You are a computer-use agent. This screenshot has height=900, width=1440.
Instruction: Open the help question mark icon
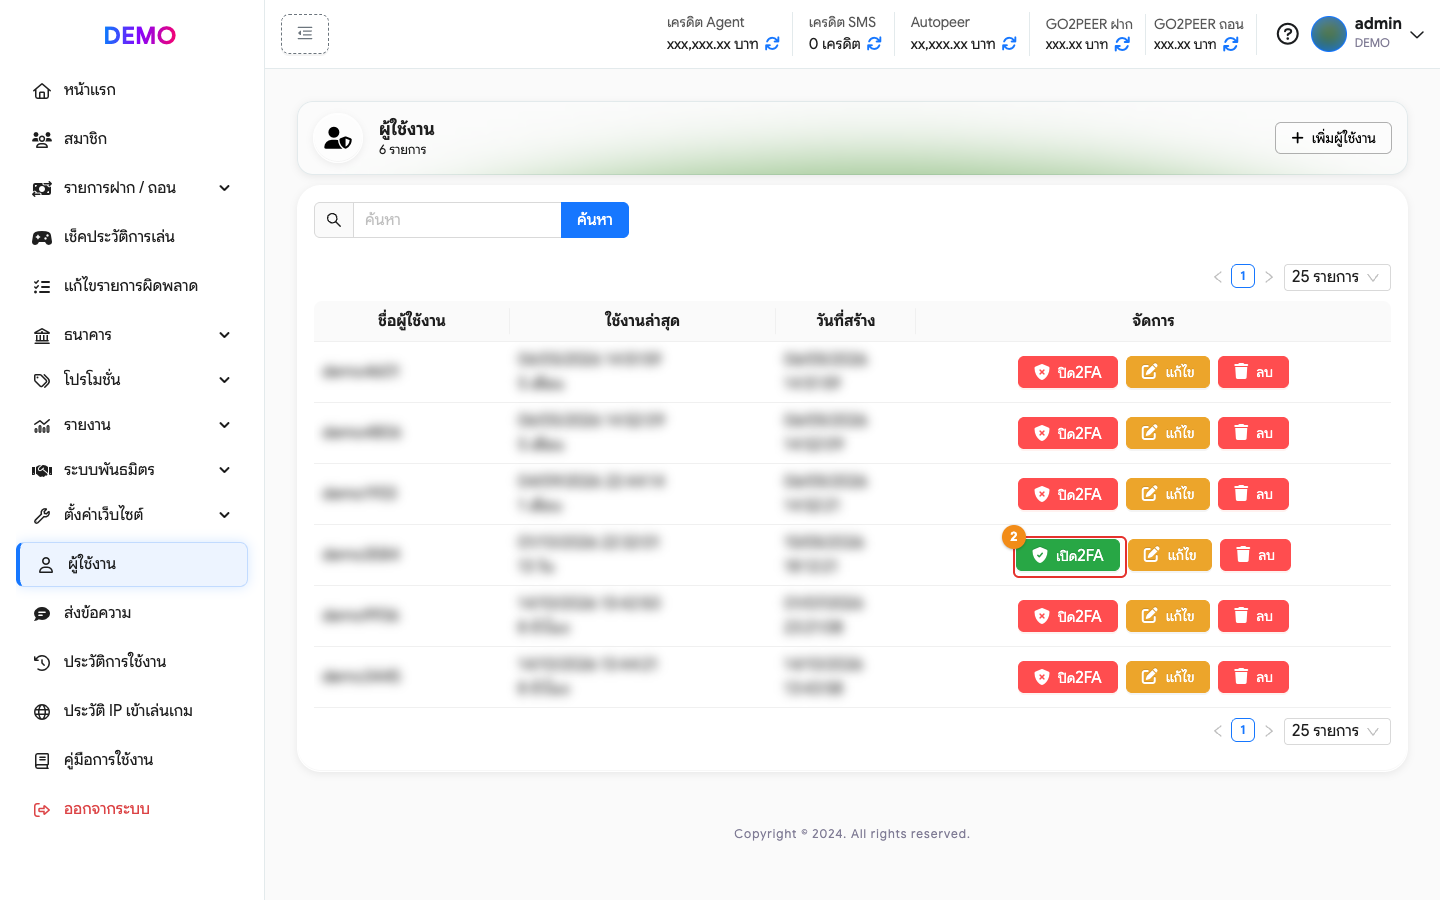point(1288,34)
